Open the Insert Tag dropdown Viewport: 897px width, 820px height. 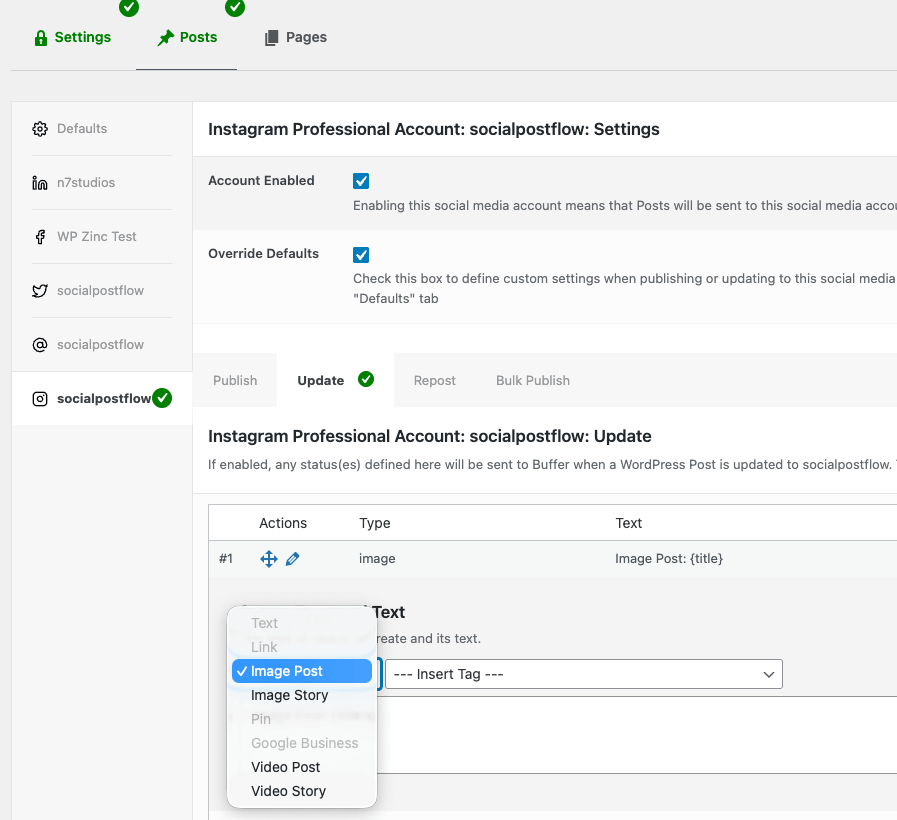[x=584, y=674]
